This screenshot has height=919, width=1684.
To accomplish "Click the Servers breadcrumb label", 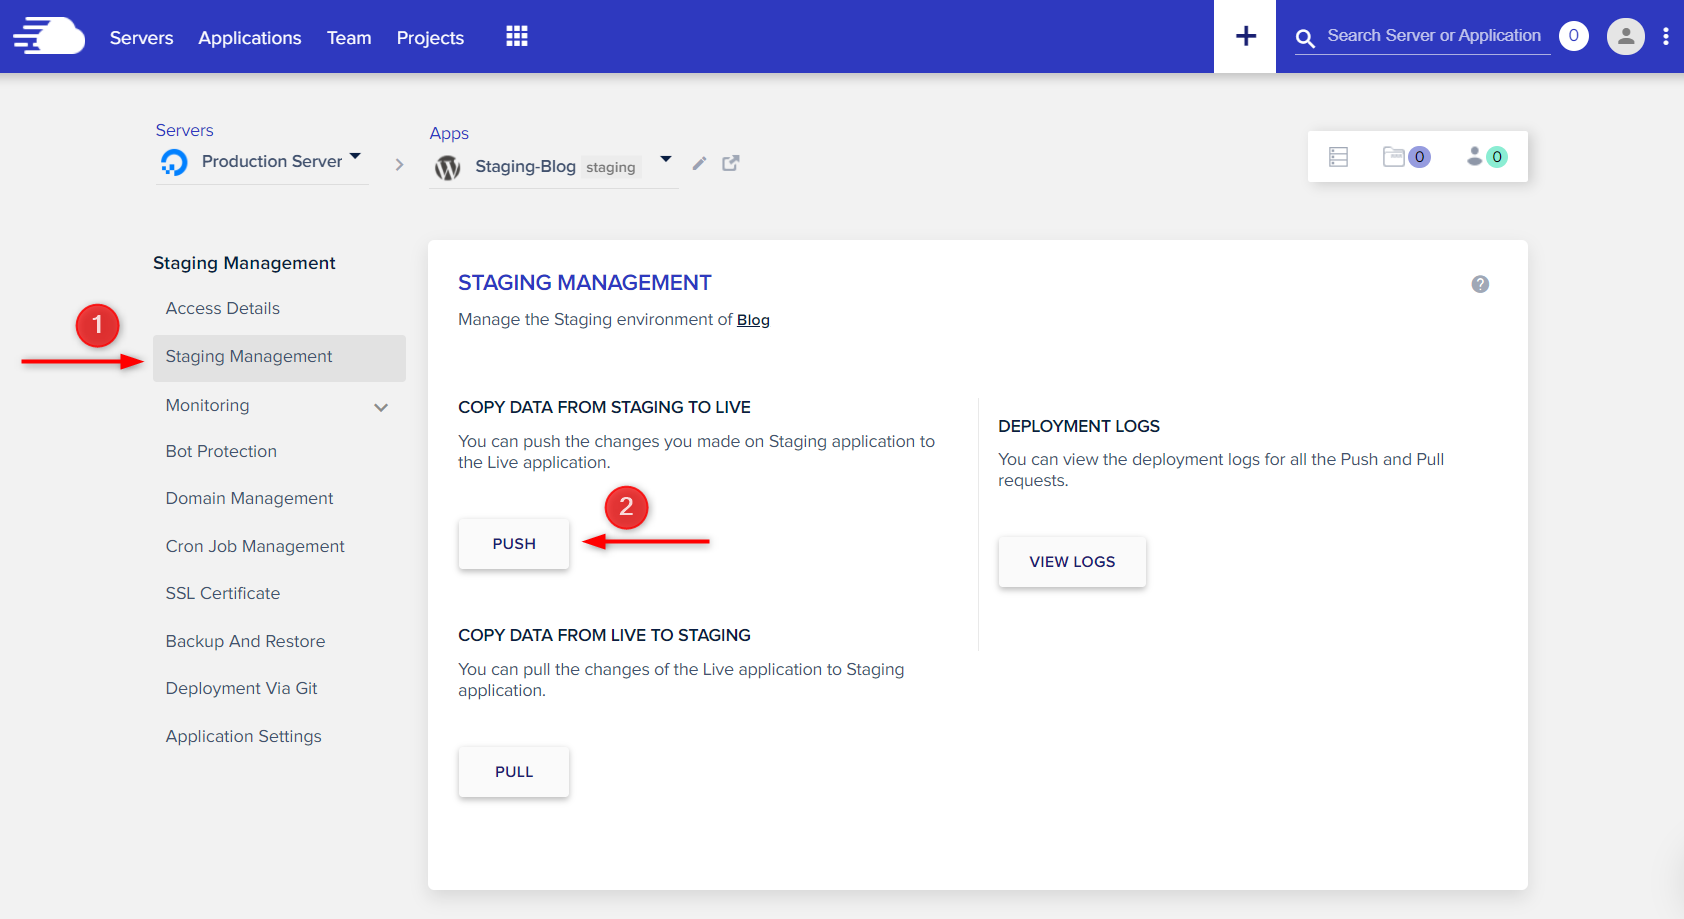I will (x=184, y=130).
